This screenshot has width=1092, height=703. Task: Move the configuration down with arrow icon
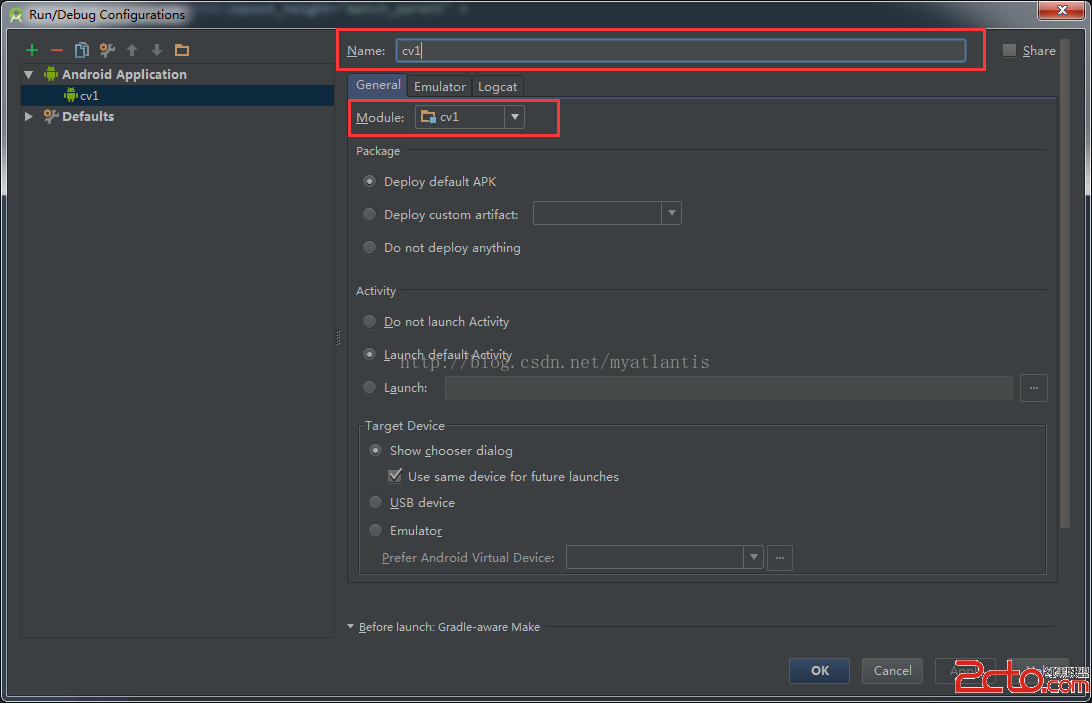pyautogui.click(x=157, y=50)
